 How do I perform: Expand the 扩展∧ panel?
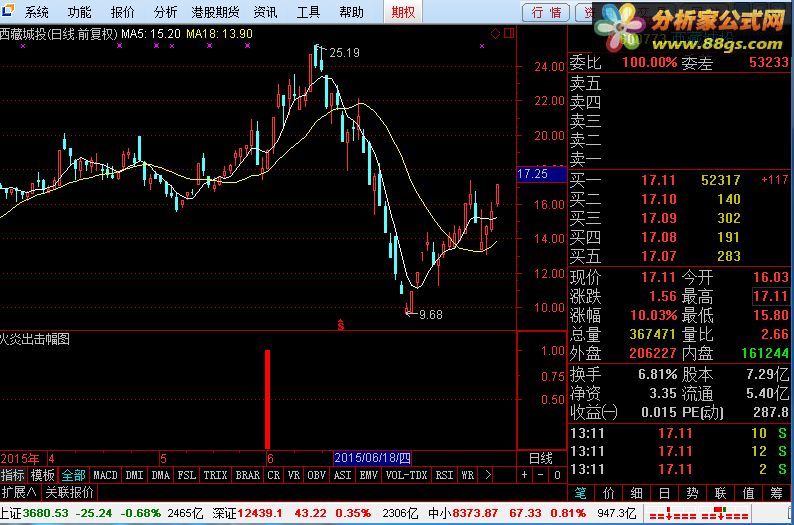tap(19, 492)
